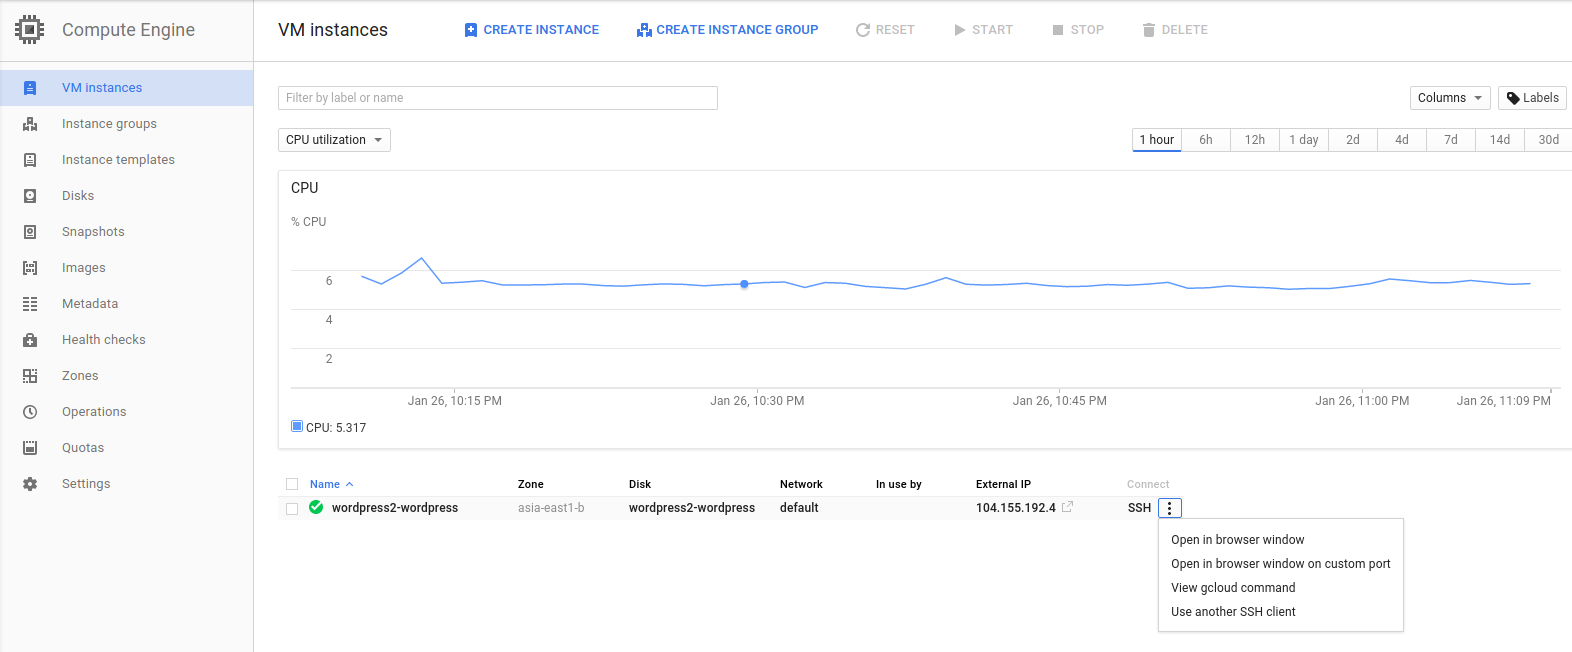Open the wordpress2-wordpress instance name
Viewport: 1572px width, 652px height.
tap(395, 508)
